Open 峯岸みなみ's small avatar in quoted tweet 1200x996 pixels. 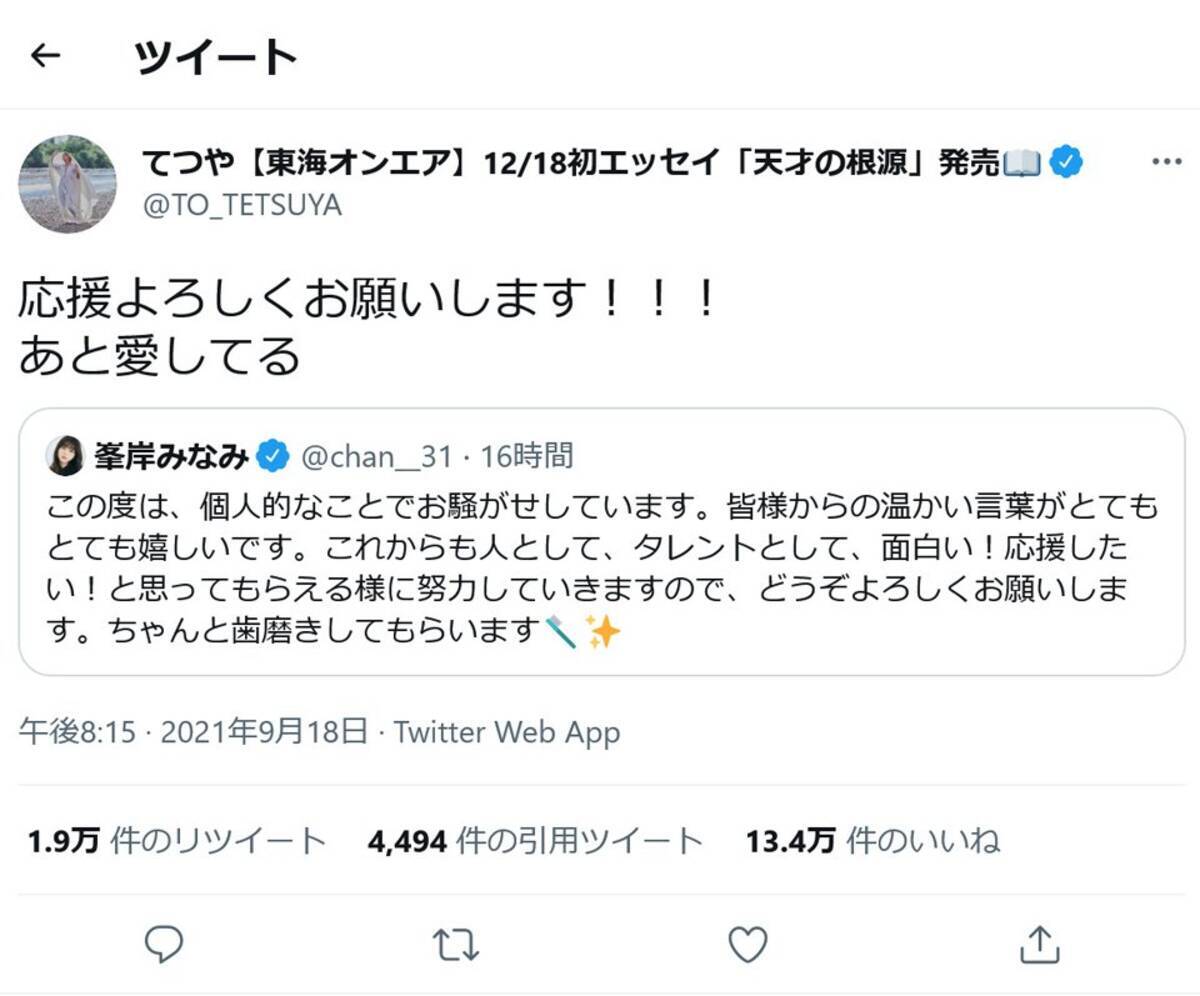click(65, 457)
